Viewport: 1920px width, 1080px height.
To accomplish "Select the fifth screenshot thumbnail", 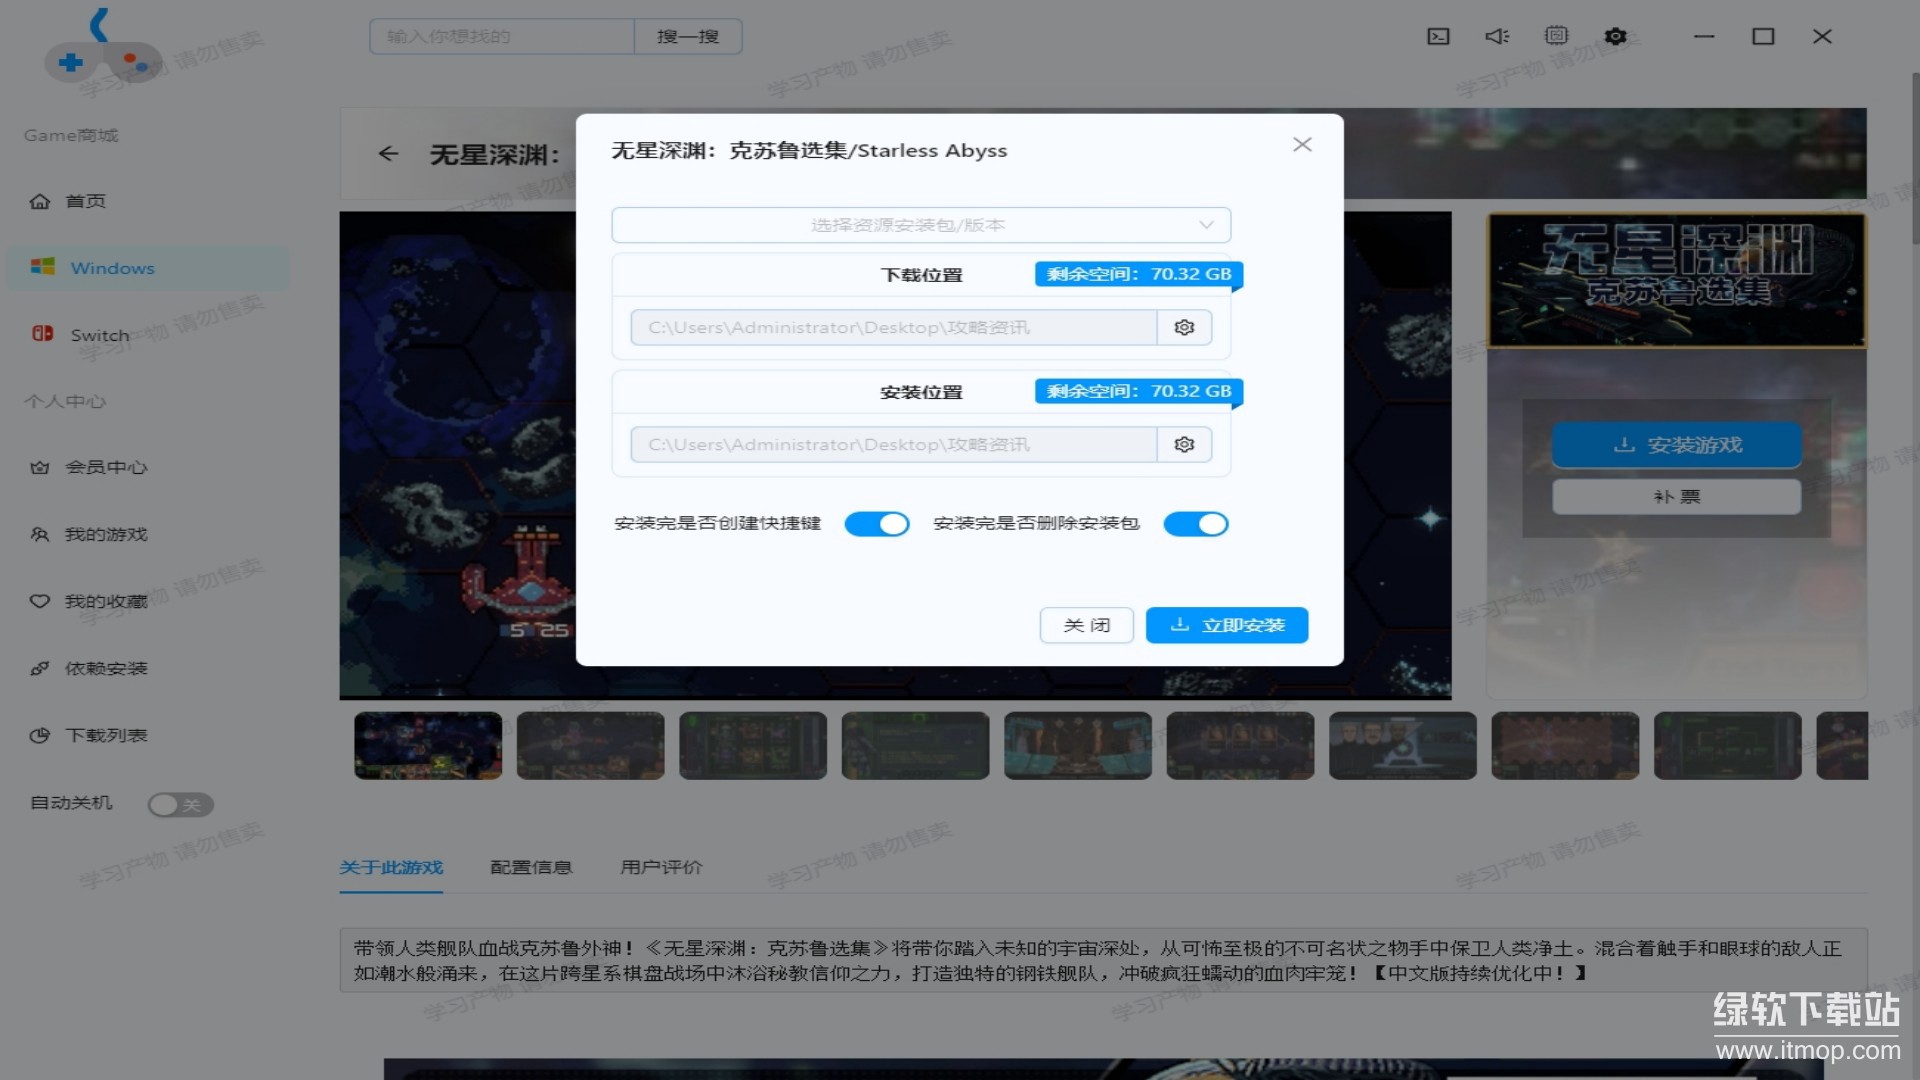I will tap(1078, 746).
